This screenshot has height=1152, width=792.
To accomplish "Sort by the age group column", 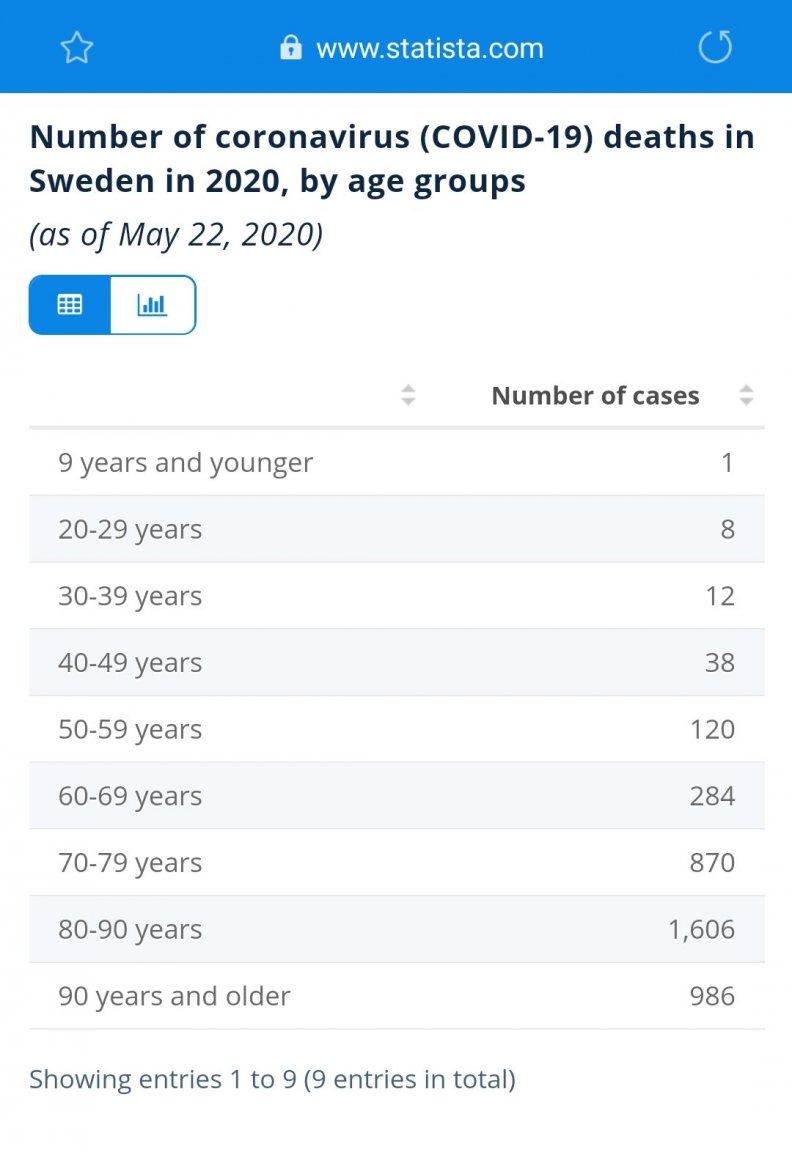I will pos(408,396).
